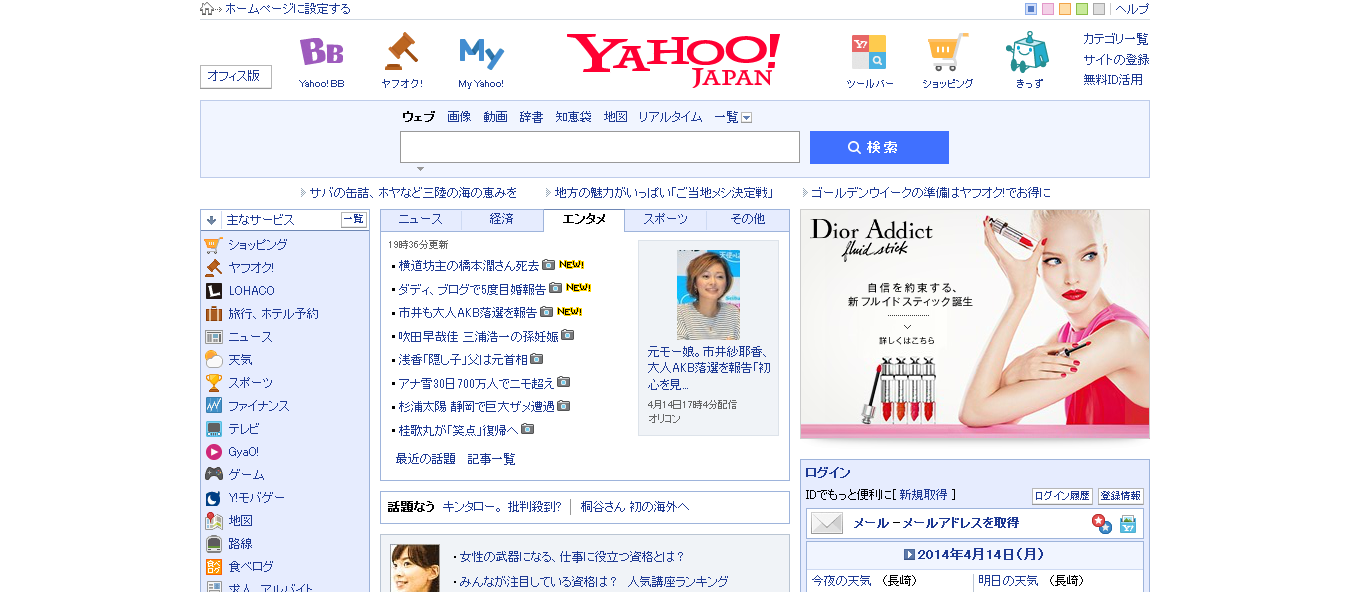Select the 辞書 search type
This screenshot has width=1349, height=592.
pyautogui.click(x=531, y=117)
